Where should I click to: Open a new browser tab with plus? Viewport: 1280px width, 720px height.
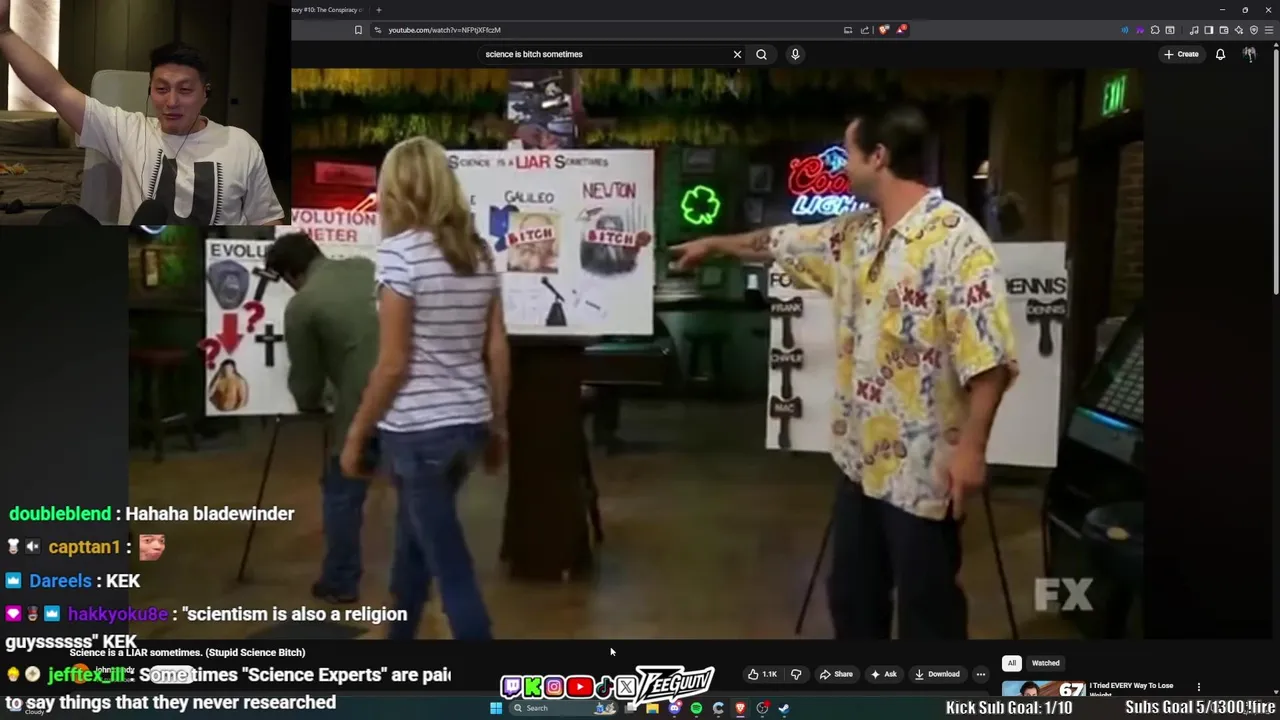[x=378, y=10]
